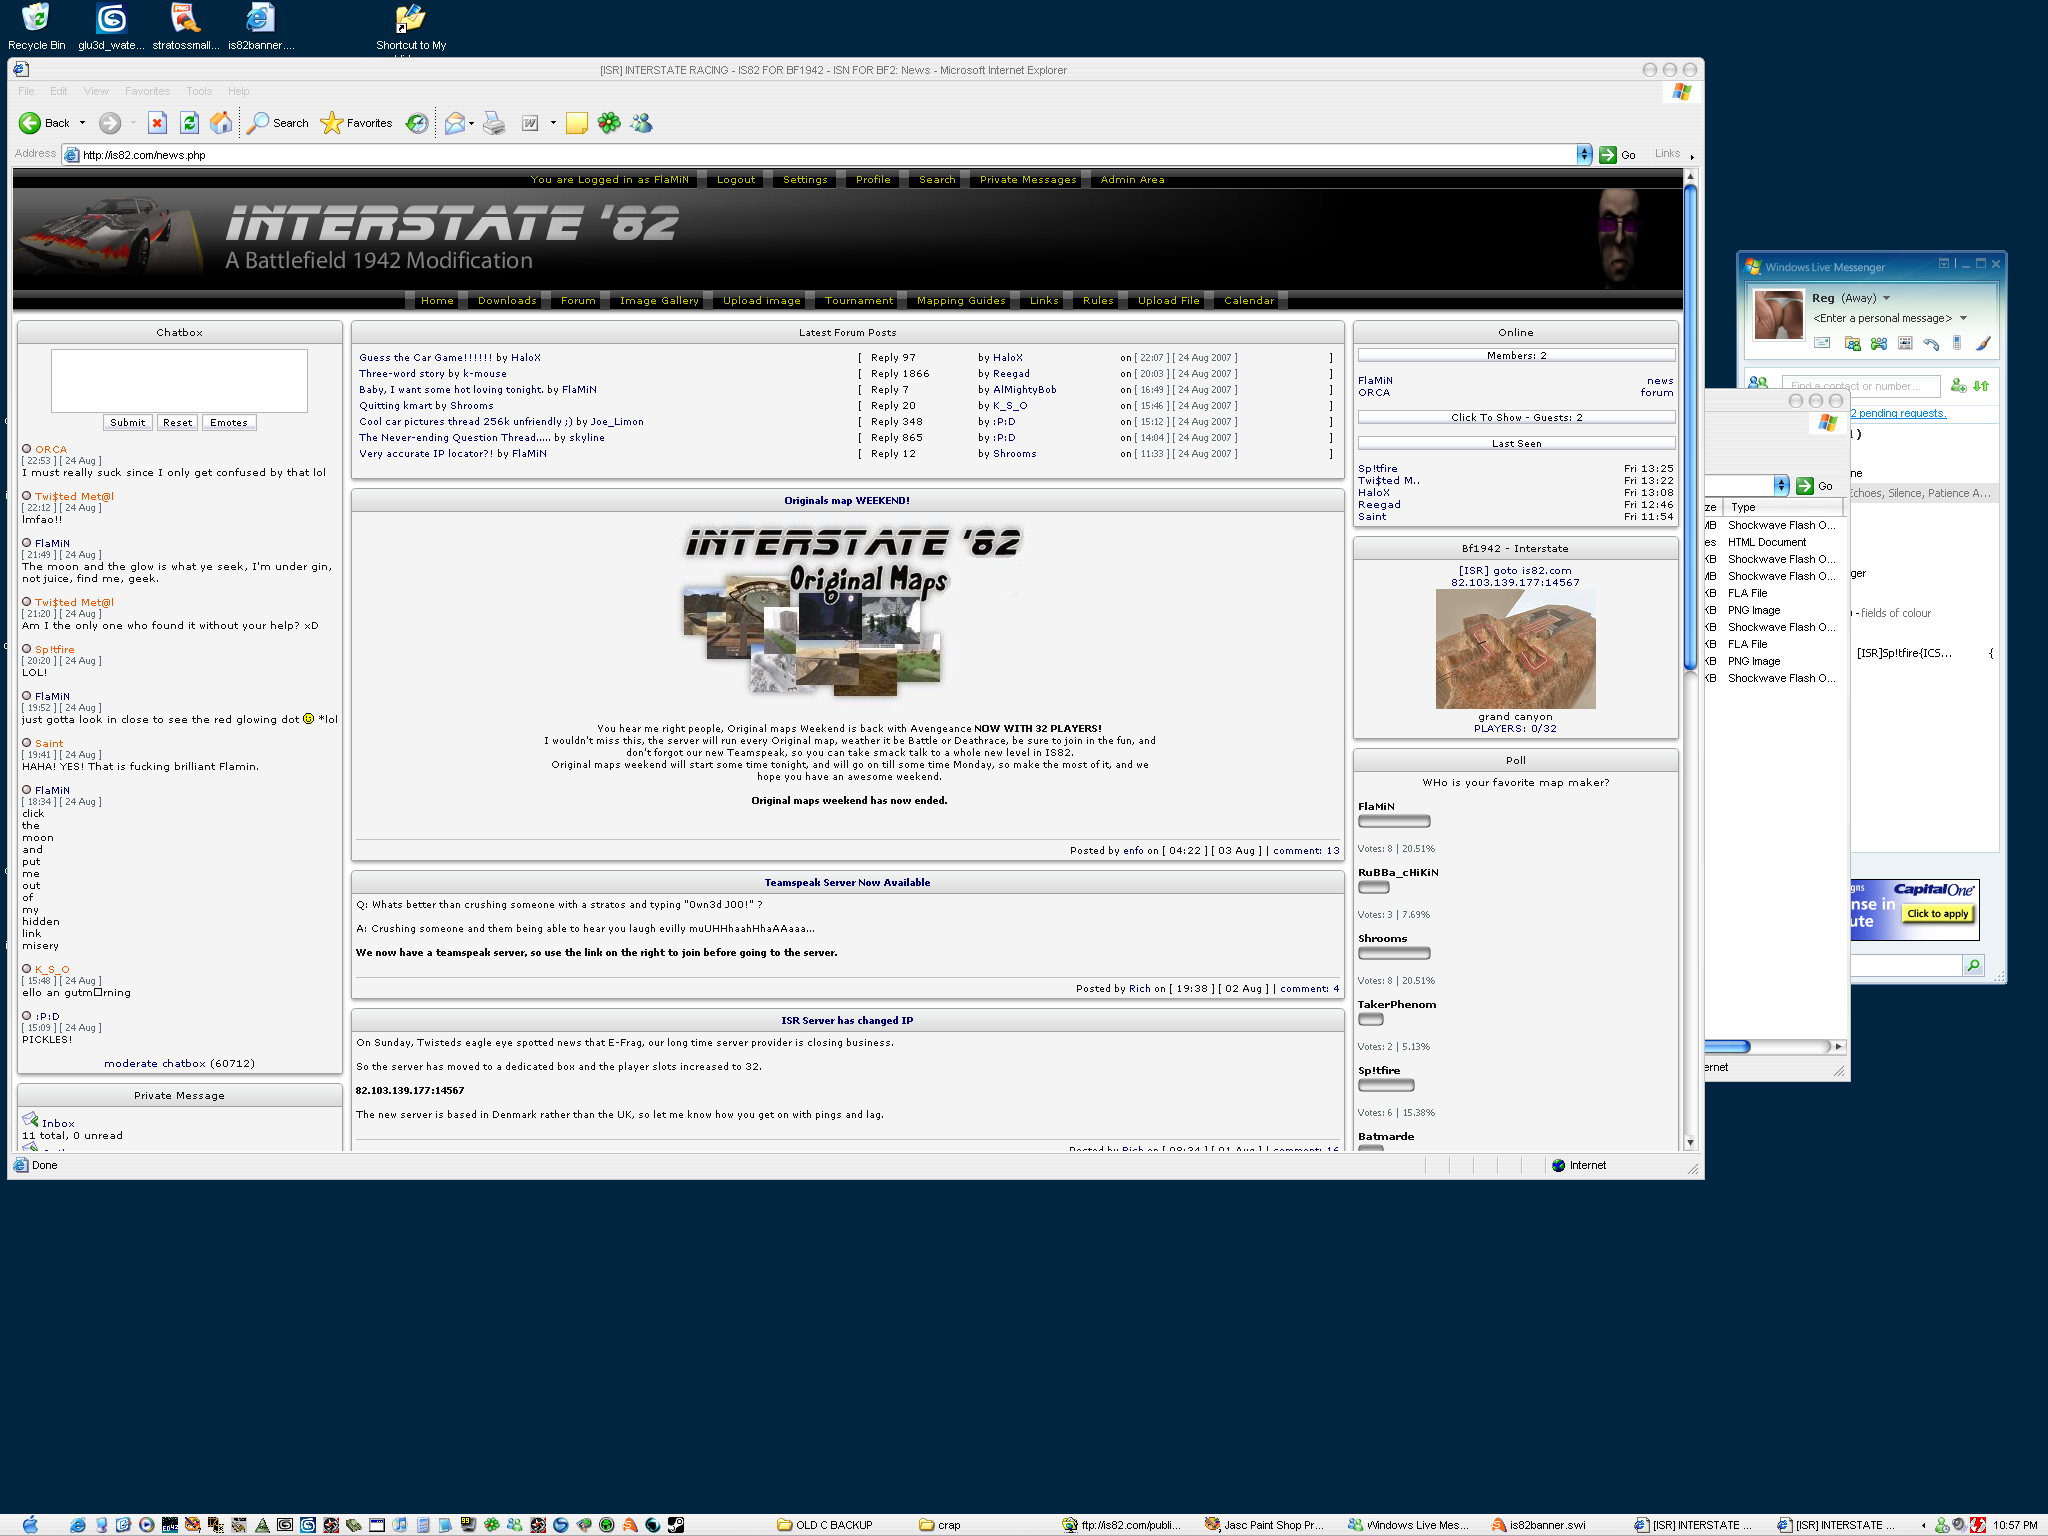Open Messenger email inbox icon
This screenshot has height=1536, width=2048.
[1822, 343]
